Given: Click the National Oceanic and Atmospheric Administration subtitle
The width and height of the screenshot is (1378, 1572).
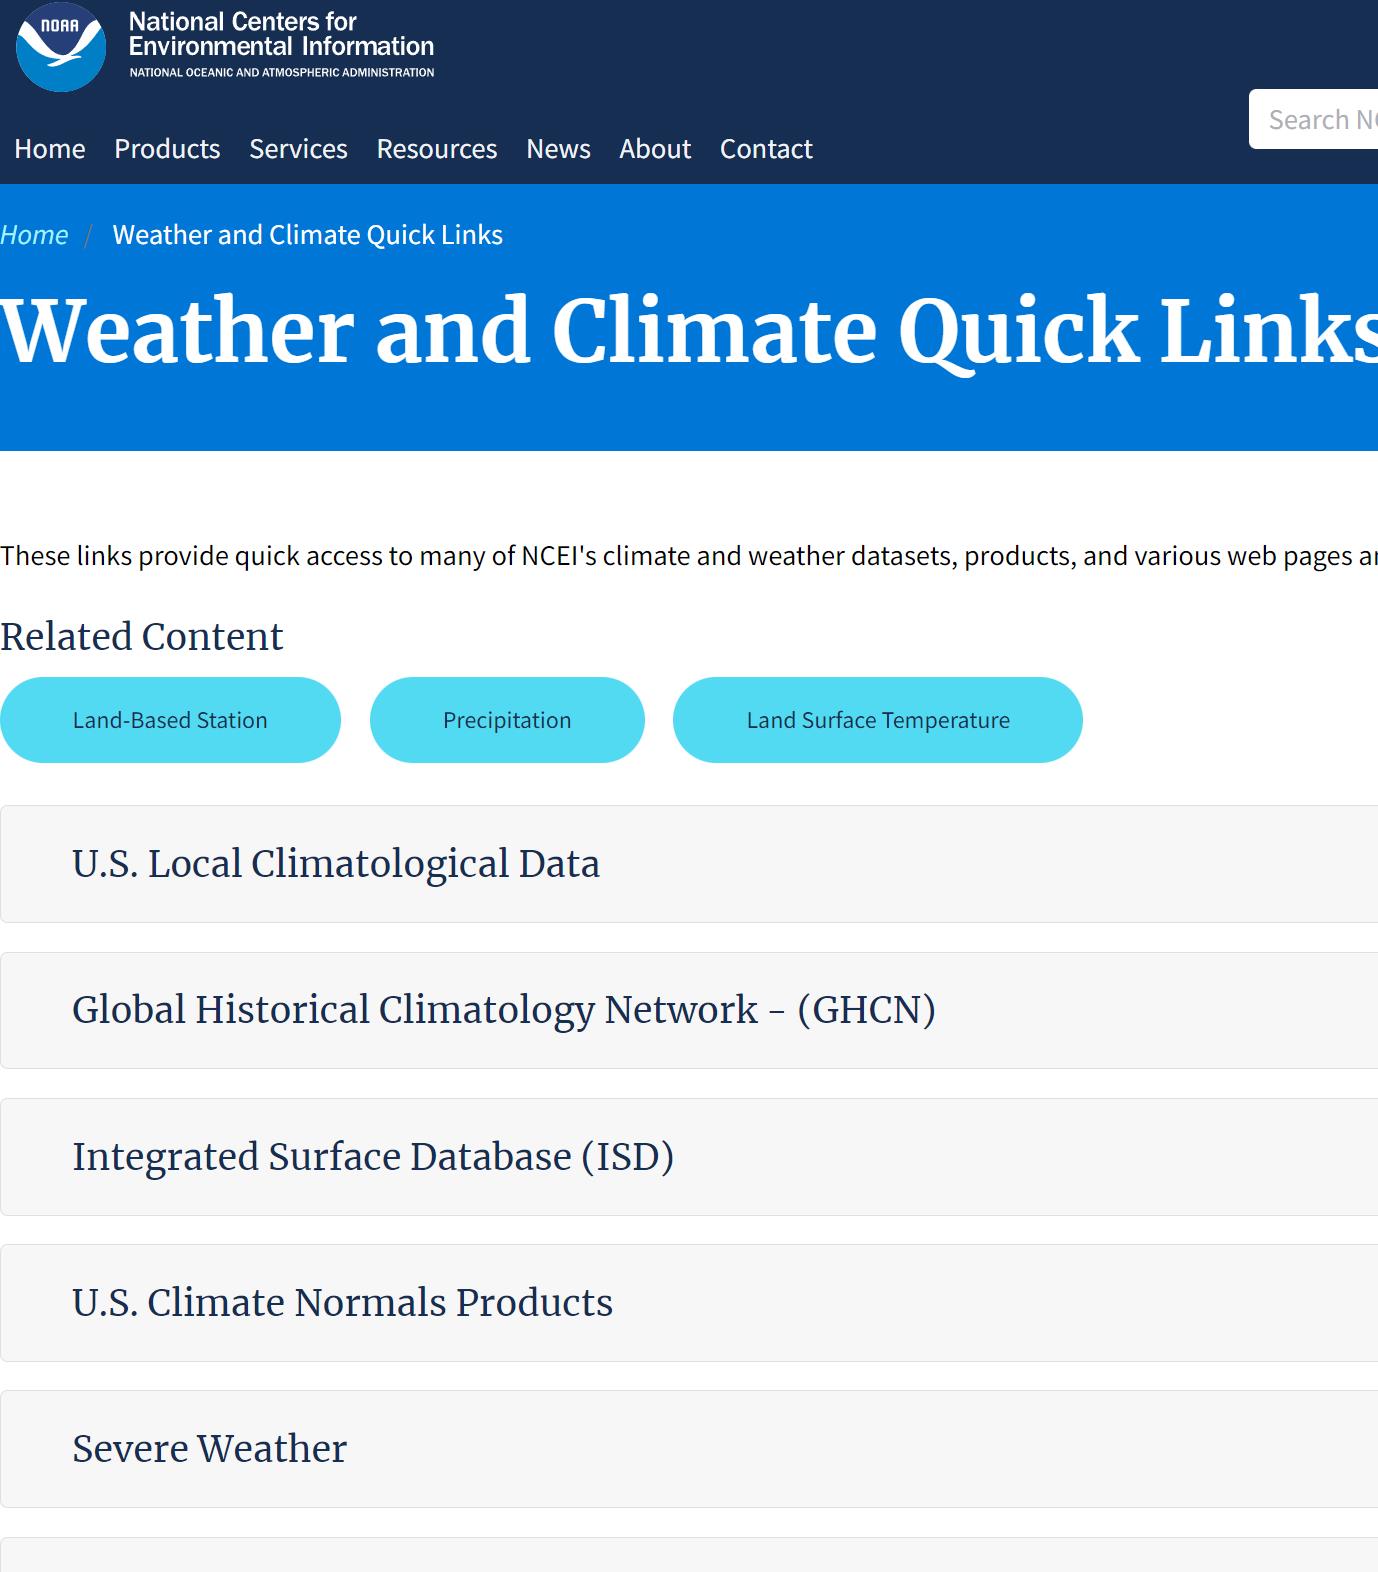Looking at the screenshot, I should point(282,72).
